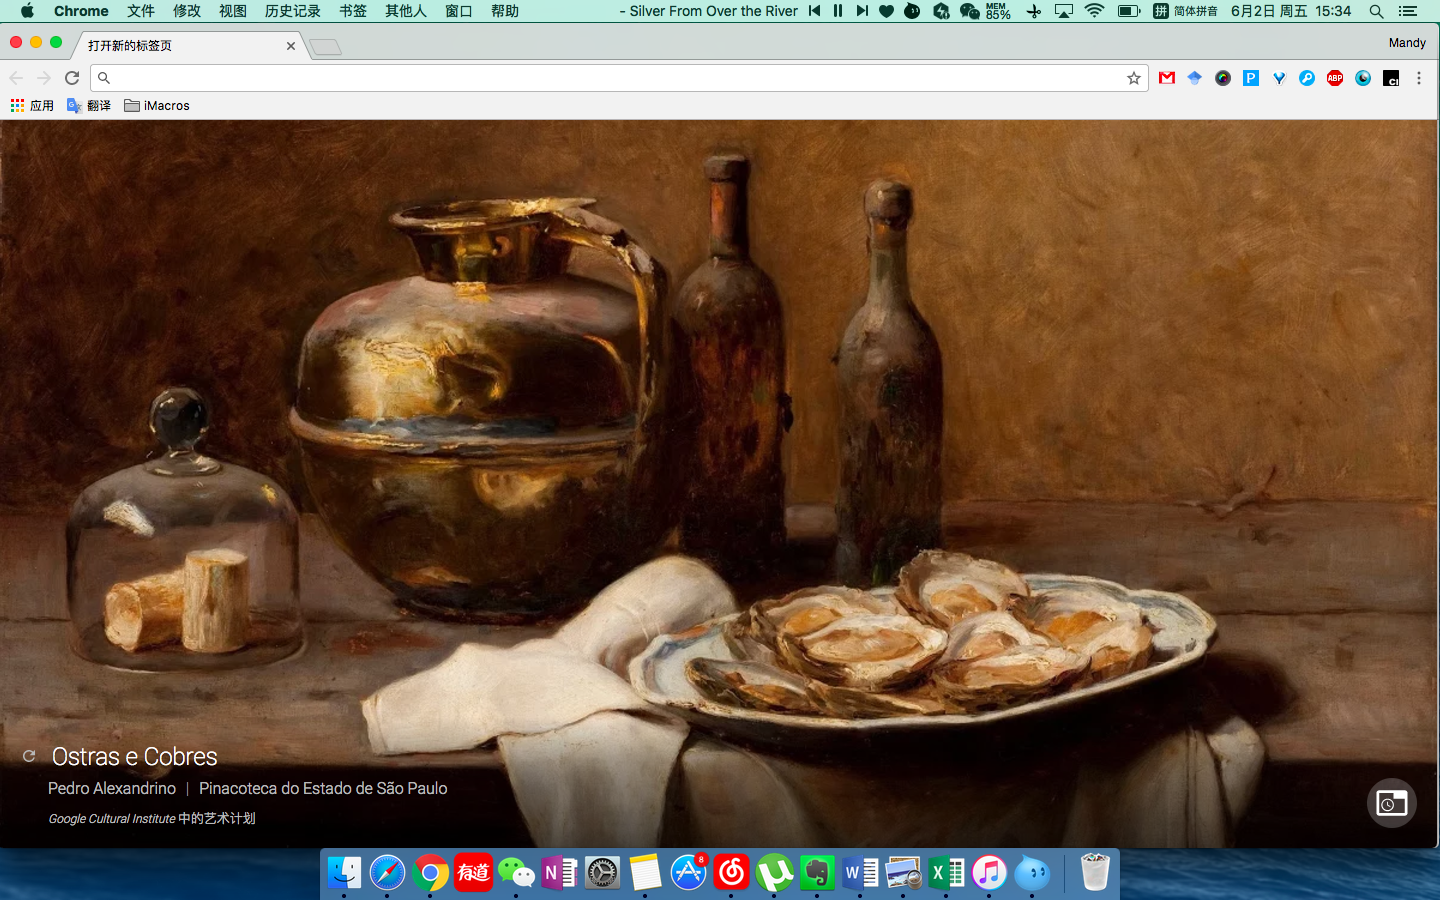
Task: Open the 书签 menu
Action: (x=353, y=11)
